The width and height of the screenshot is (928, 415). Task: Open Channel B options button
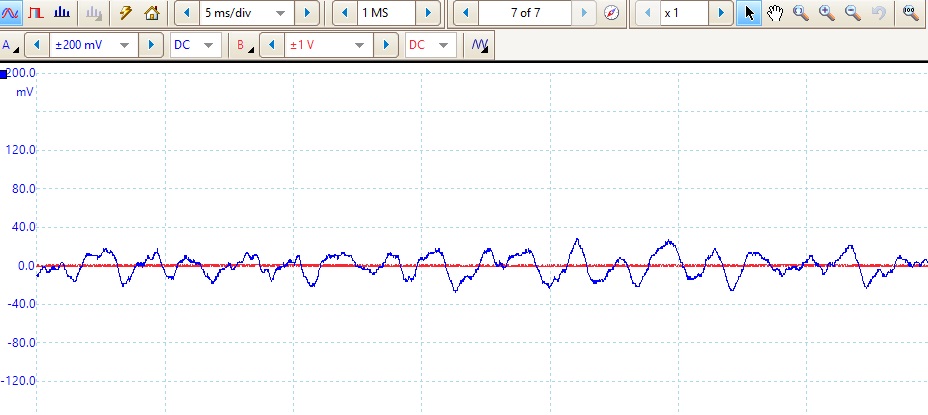245,45
